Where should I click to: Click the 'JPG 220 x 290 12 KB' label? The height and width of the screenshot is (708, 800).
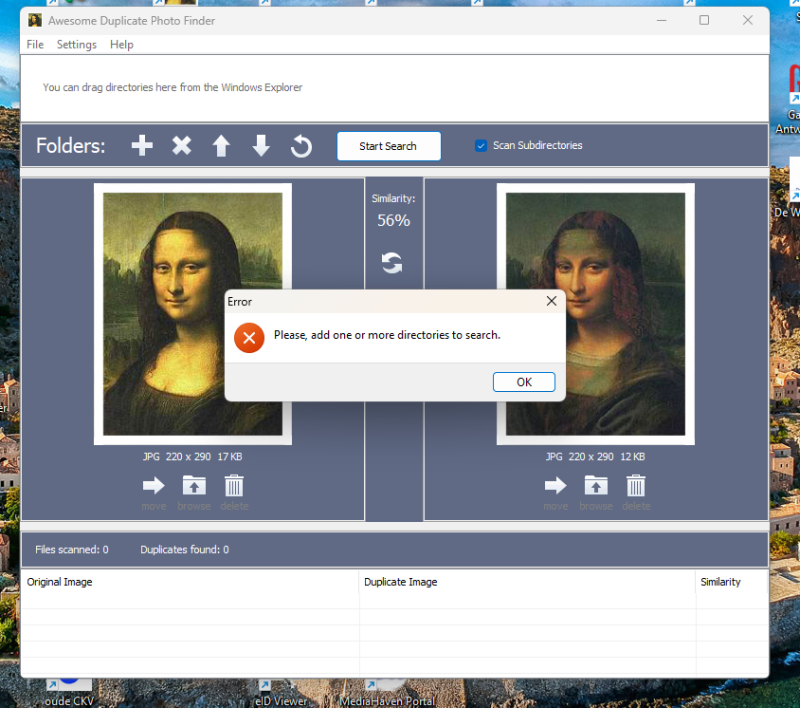(595, 457)
